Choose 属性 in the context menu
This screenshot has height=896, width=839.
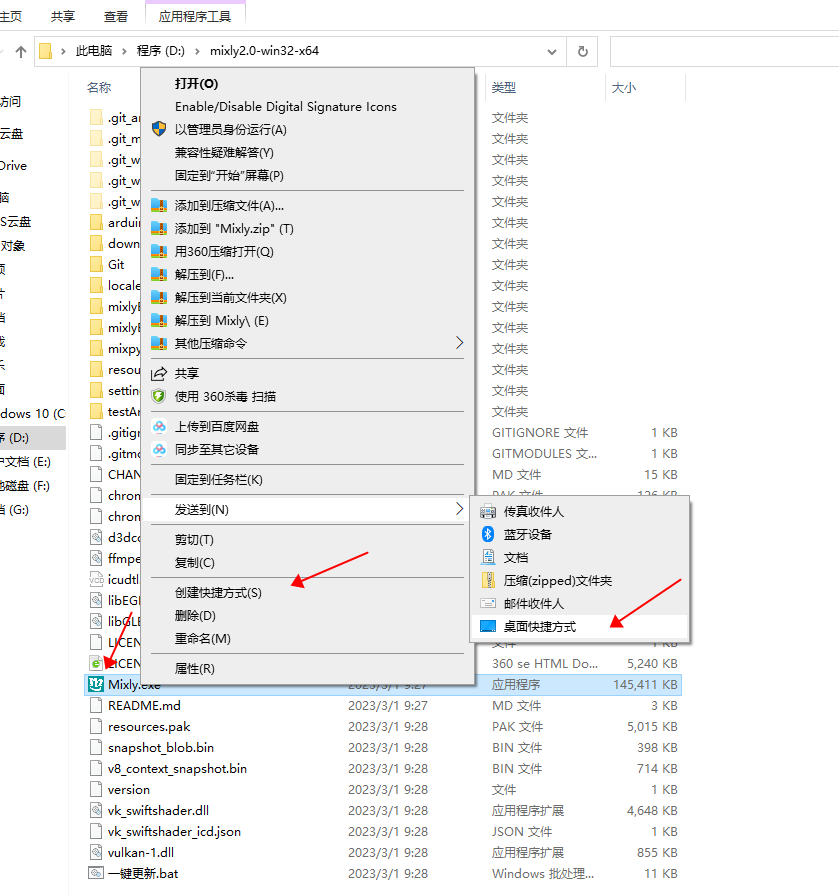point(194,668)
